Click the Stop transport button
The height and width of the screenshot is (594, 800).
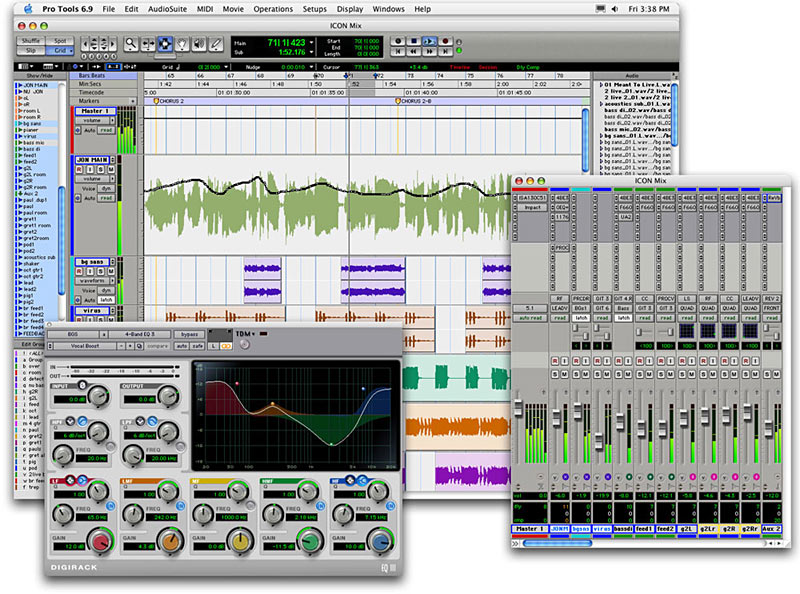[414, 41]
